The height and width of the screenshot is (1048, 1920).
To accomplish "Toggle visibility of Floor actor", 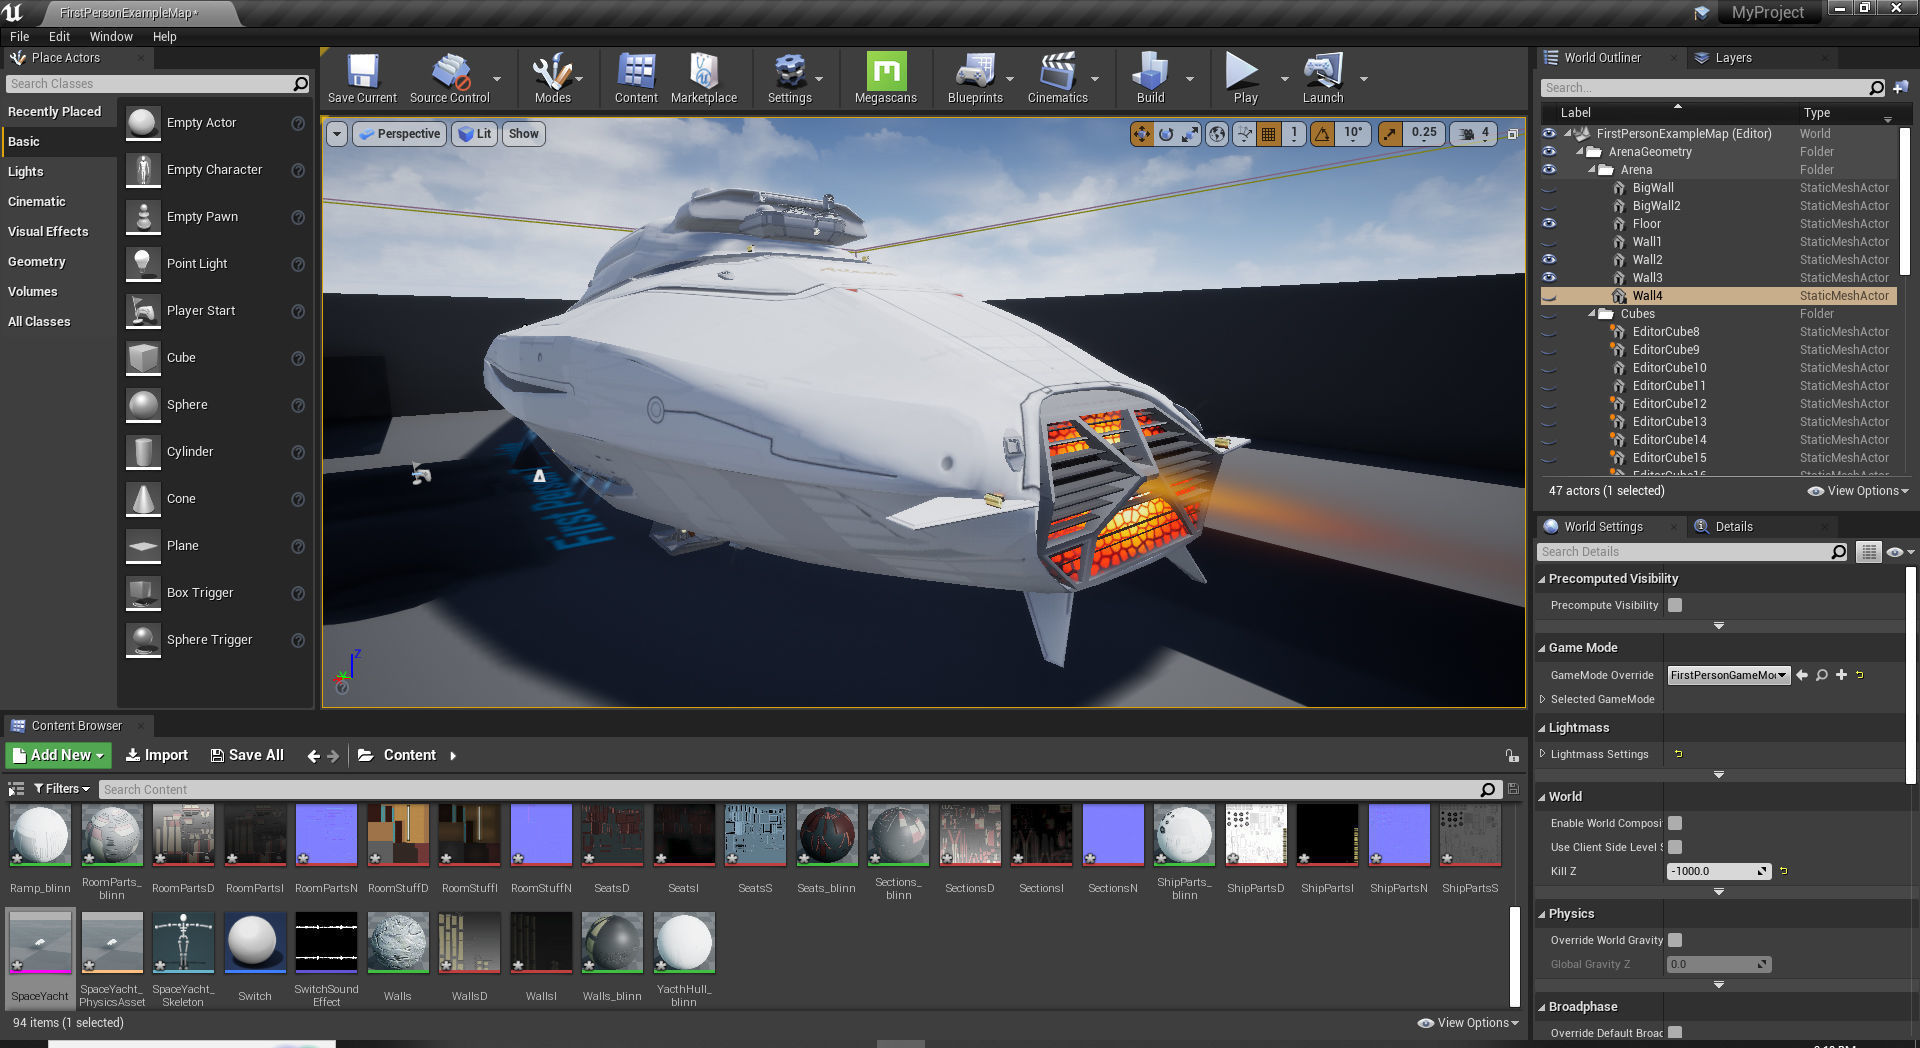I will tap(1549, 224).
